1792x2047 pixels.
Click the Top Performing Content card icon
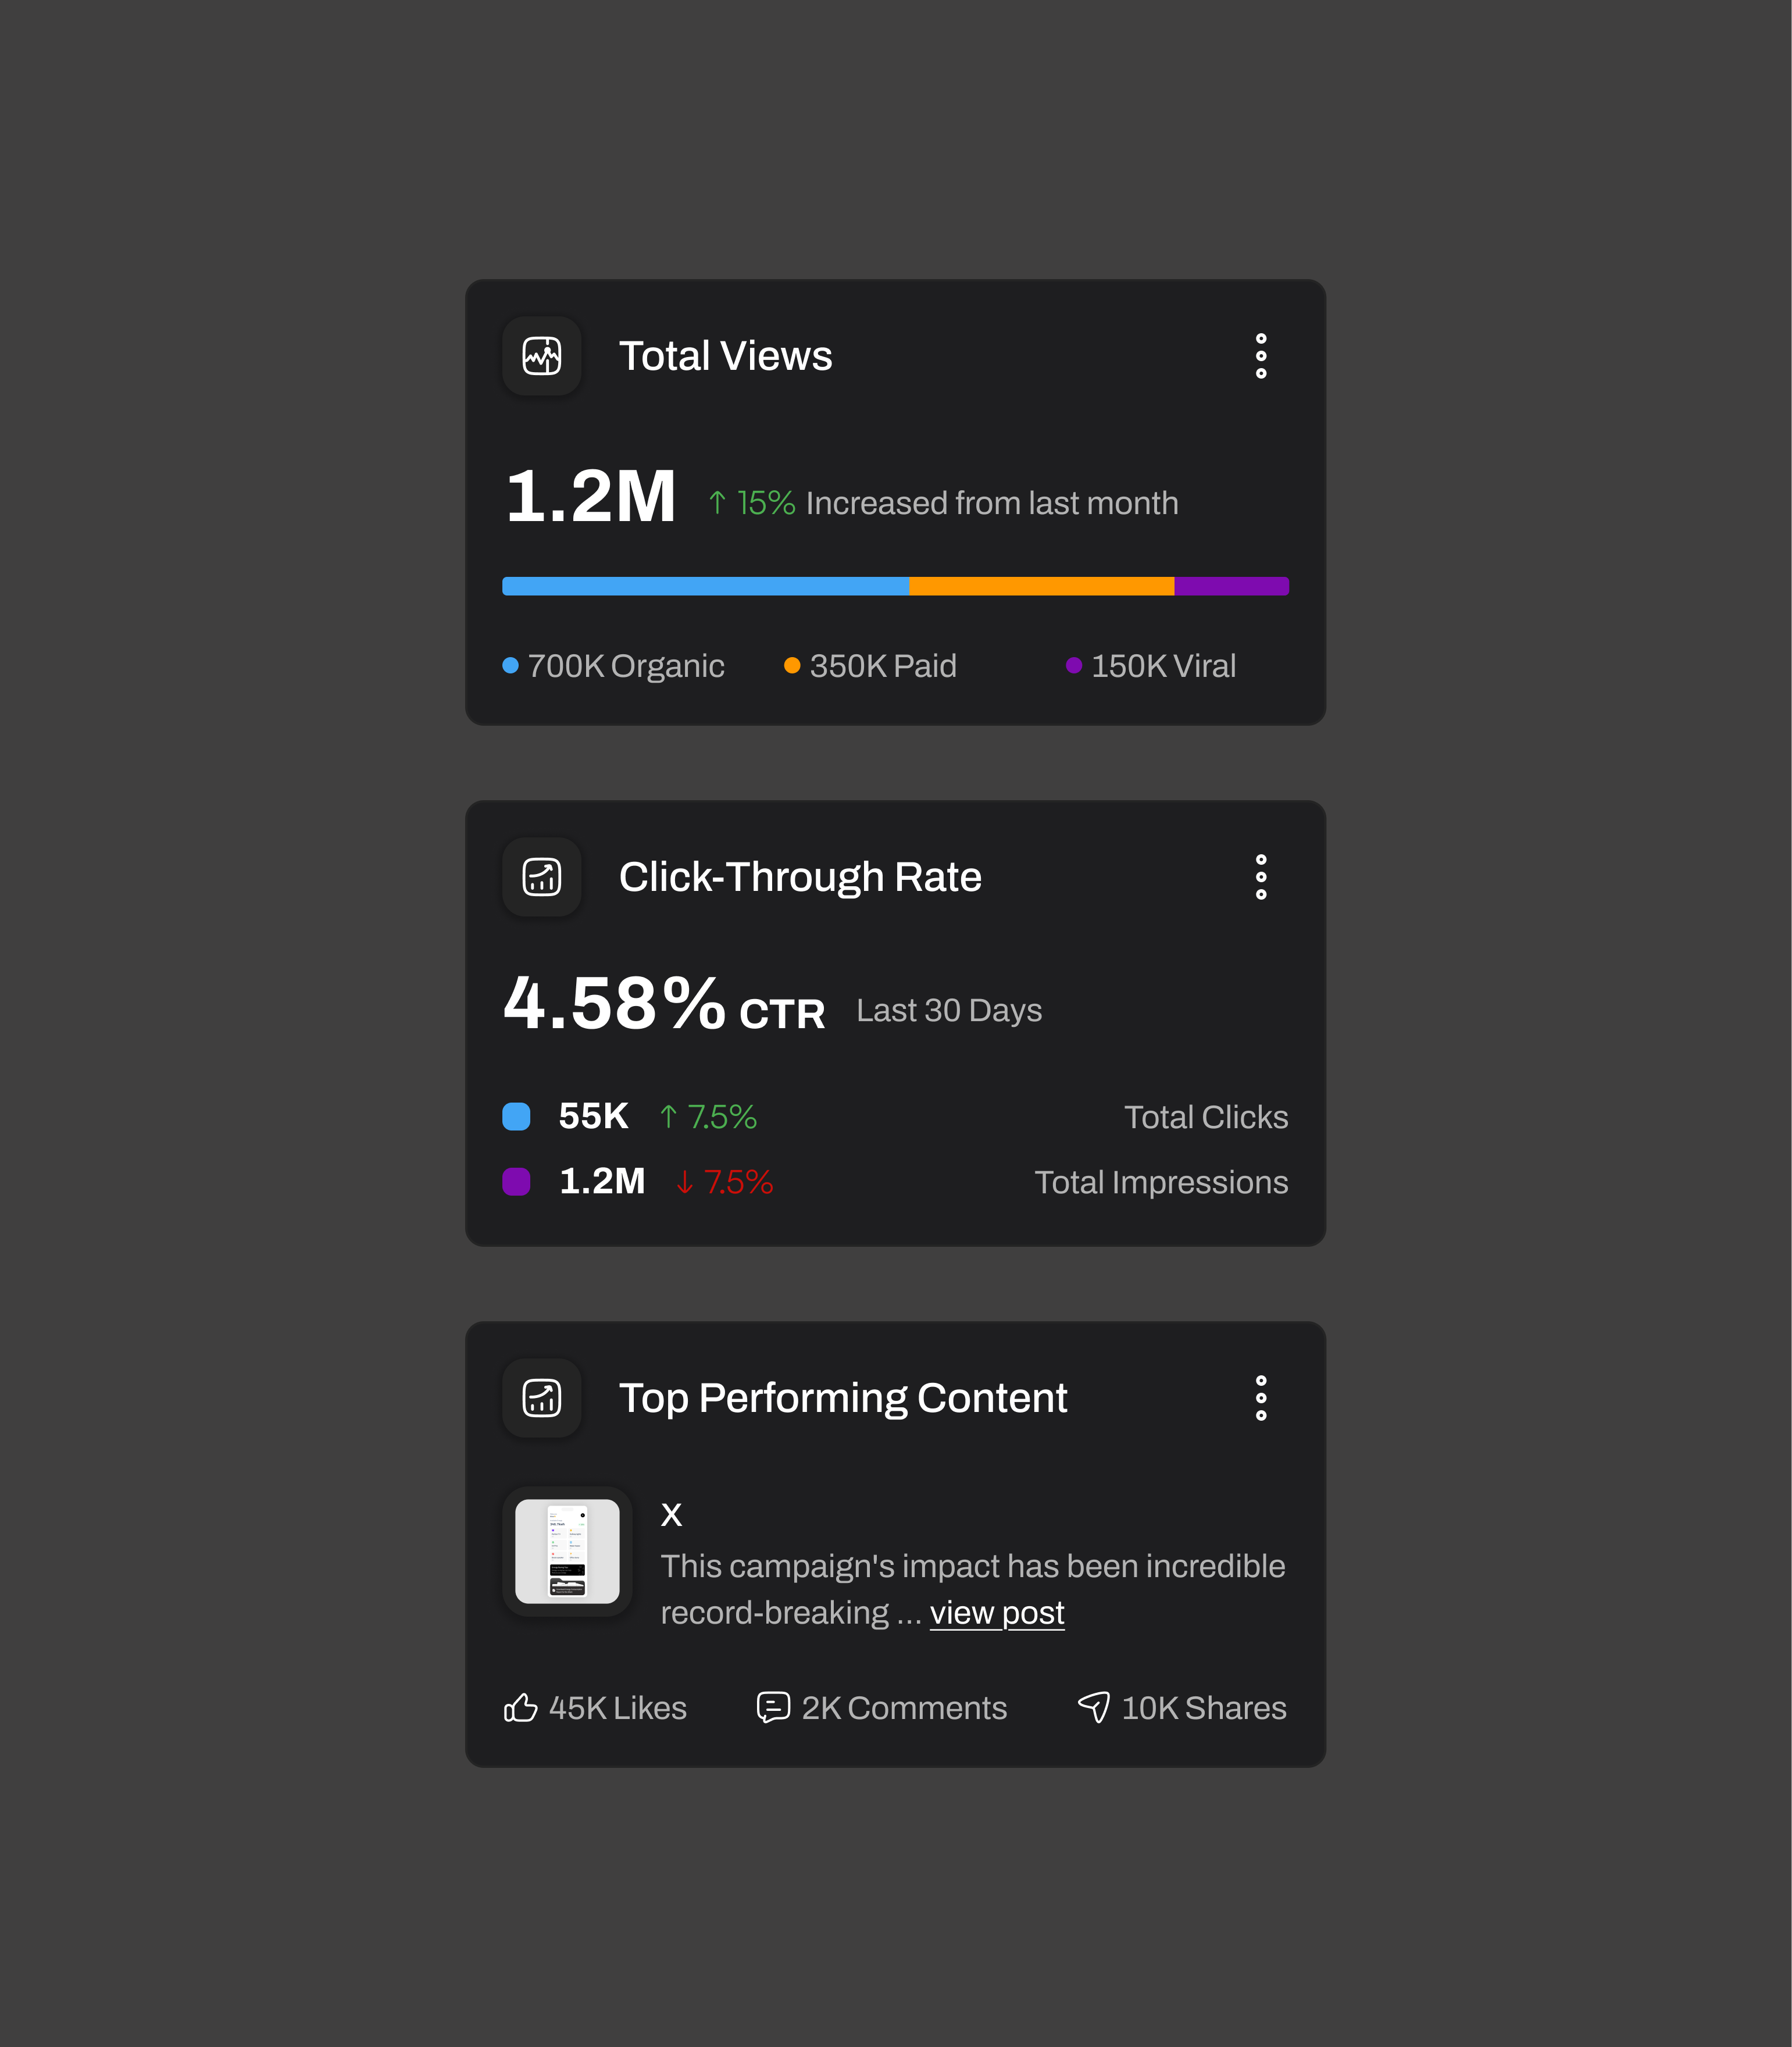pos(542,1398)
